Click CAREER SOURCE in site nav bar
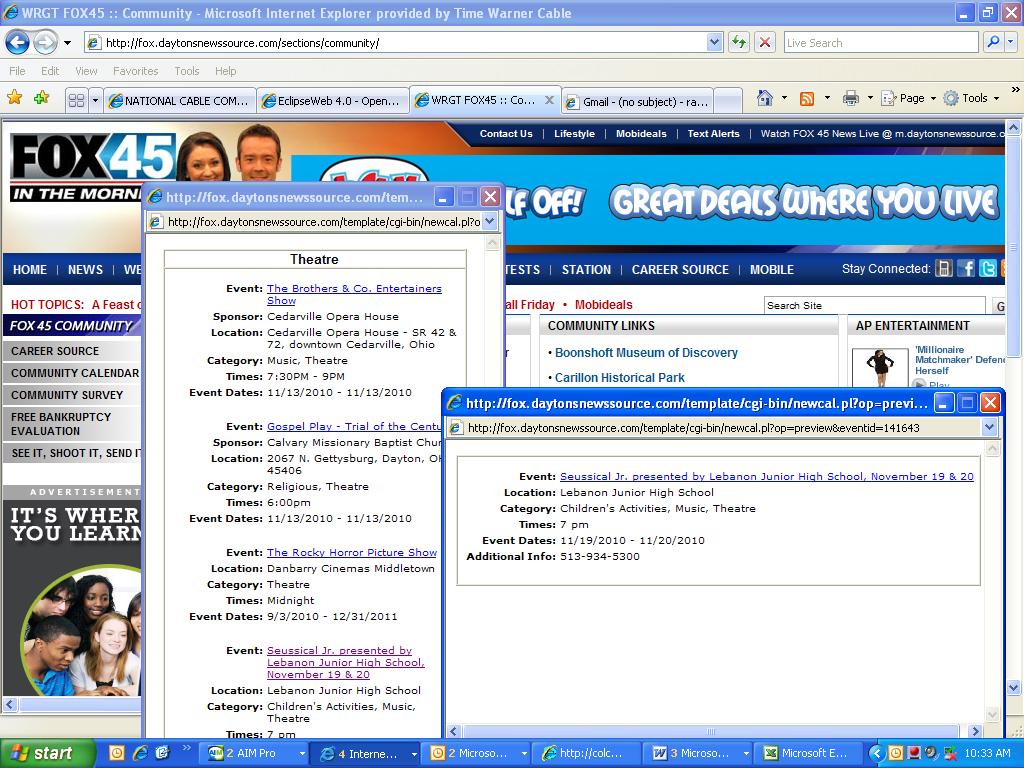Image resolution: width=1024 pixels, height=768 pixels. 680,270
